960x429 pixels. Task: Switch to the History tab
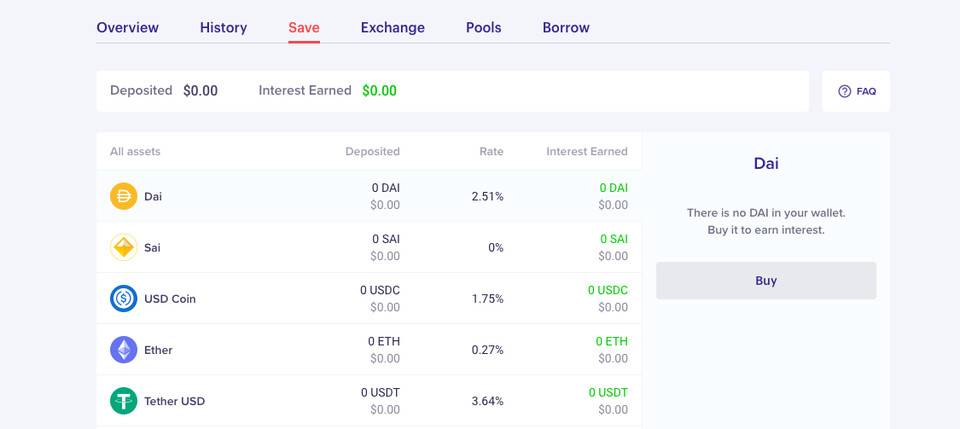223,28
